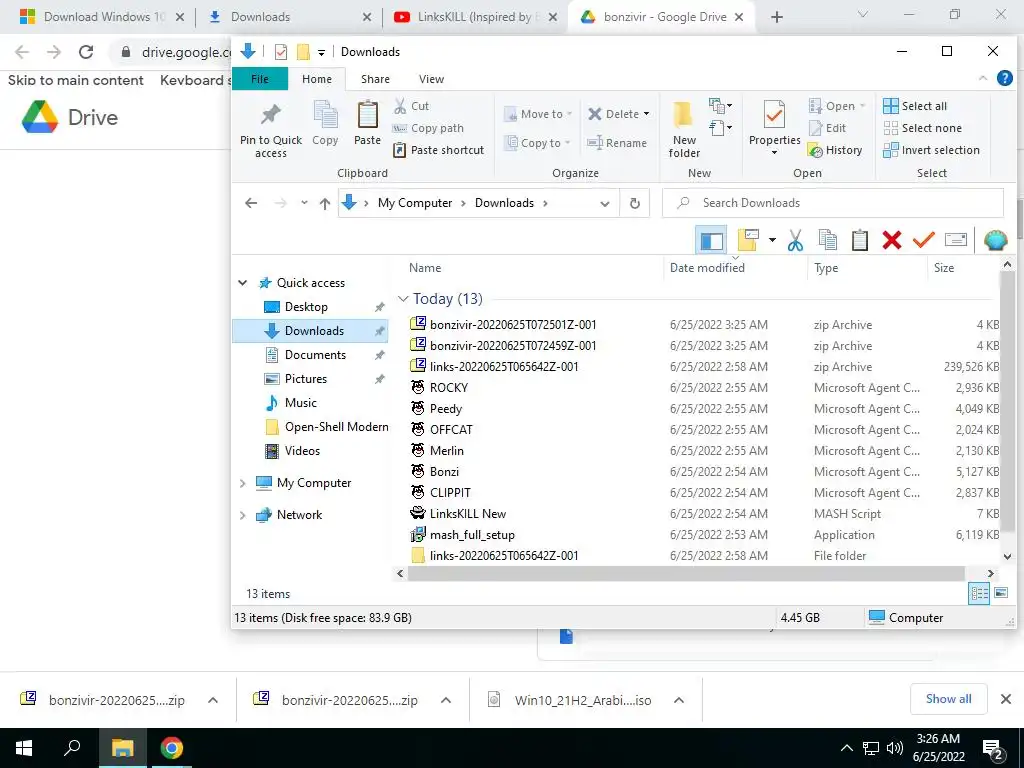1024x768 pixels.
Task: Click Rename in Organize group
Action: (x=616, y=143)
